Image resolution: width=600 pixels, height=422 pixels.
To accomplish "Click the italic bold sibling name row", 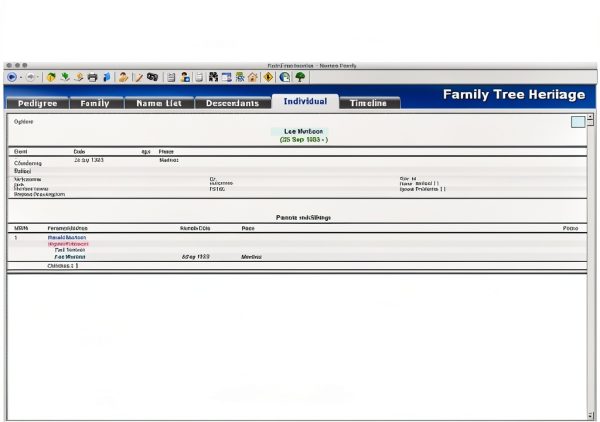I will pyautogui.click(x=70, y=257).
